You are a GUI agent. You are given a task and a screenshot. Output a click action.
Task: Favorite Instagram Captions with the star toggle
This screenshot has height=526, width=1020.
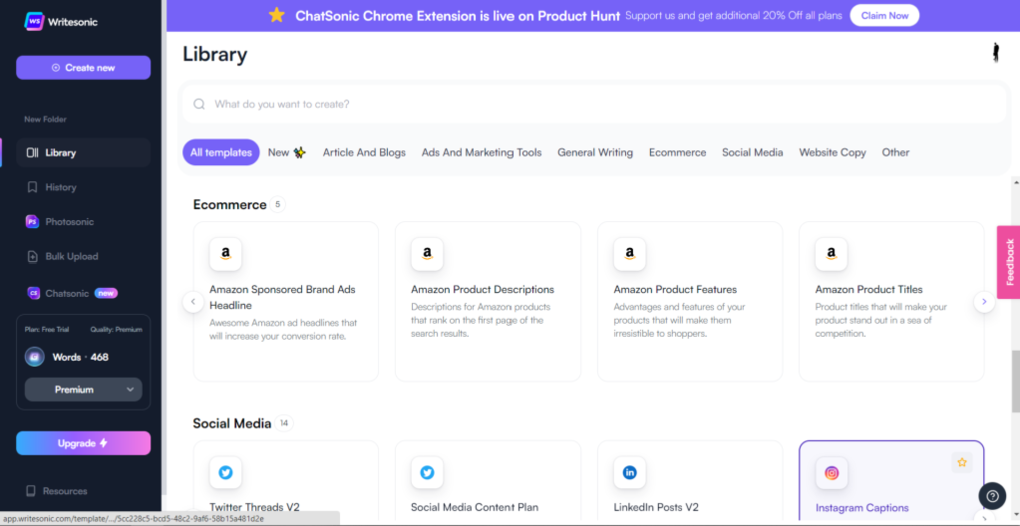coord(962,462)
